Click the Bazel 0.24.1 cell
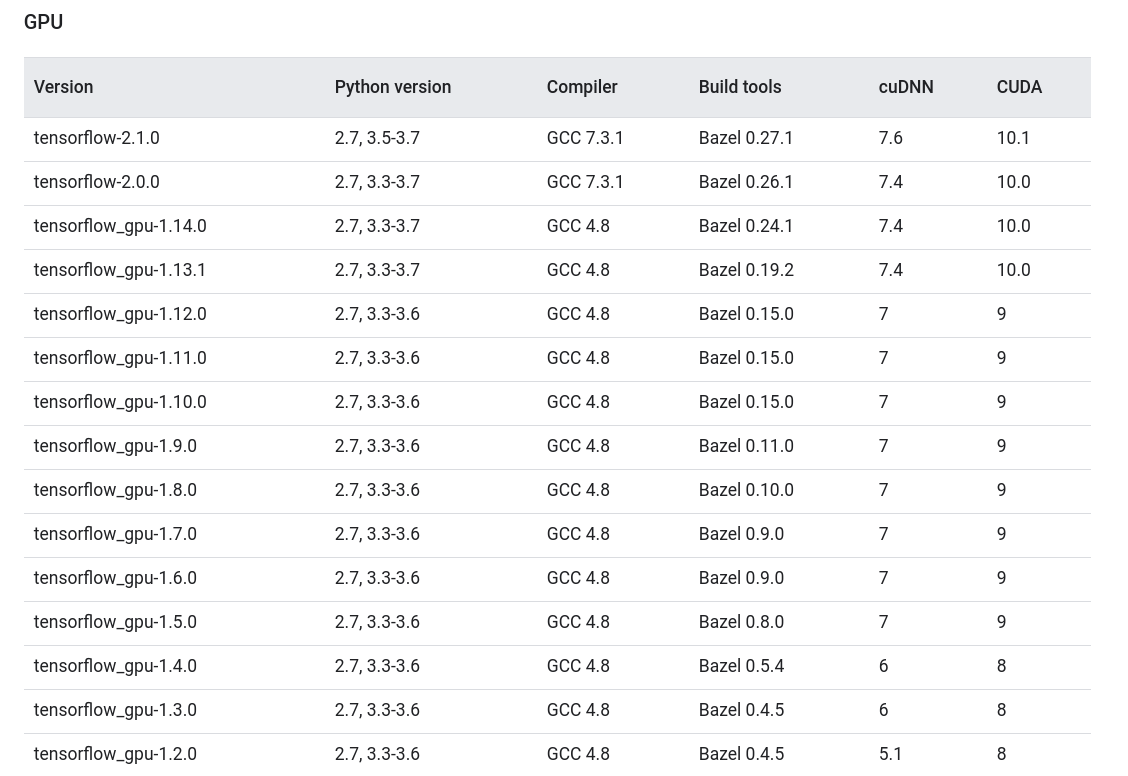This screenshot has width=1128, height=776. tap(745, 226)
